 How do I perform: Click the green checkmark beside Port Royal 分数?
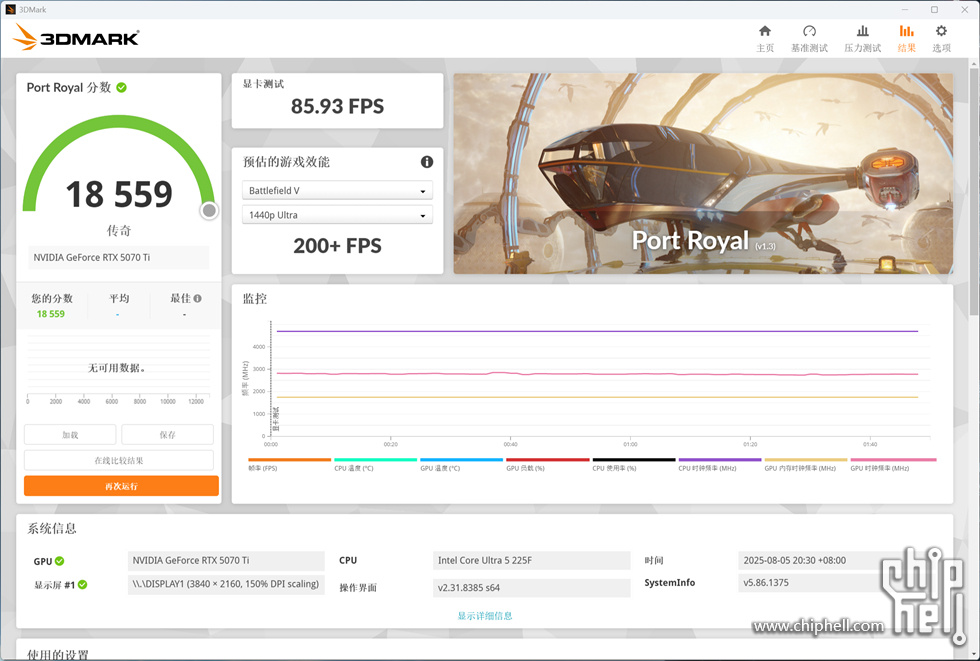121,87
